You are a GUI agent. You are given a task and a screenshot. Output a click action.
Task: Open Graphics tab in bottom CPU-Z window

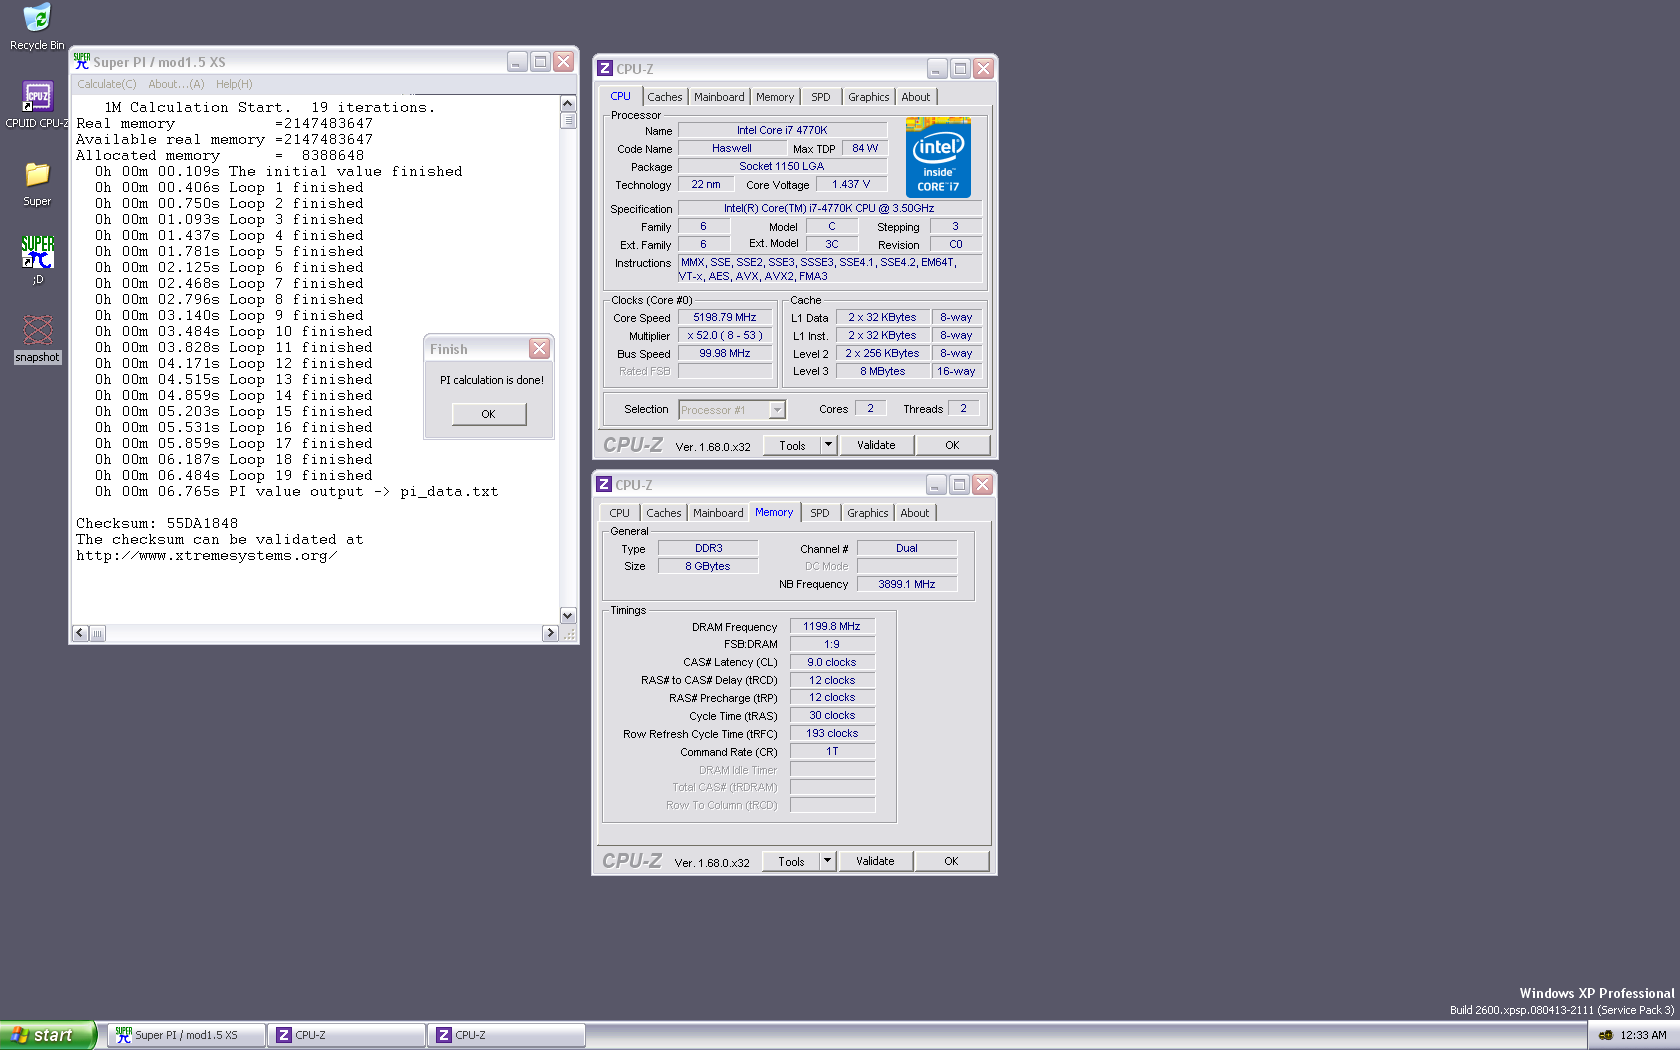point(867,513)
